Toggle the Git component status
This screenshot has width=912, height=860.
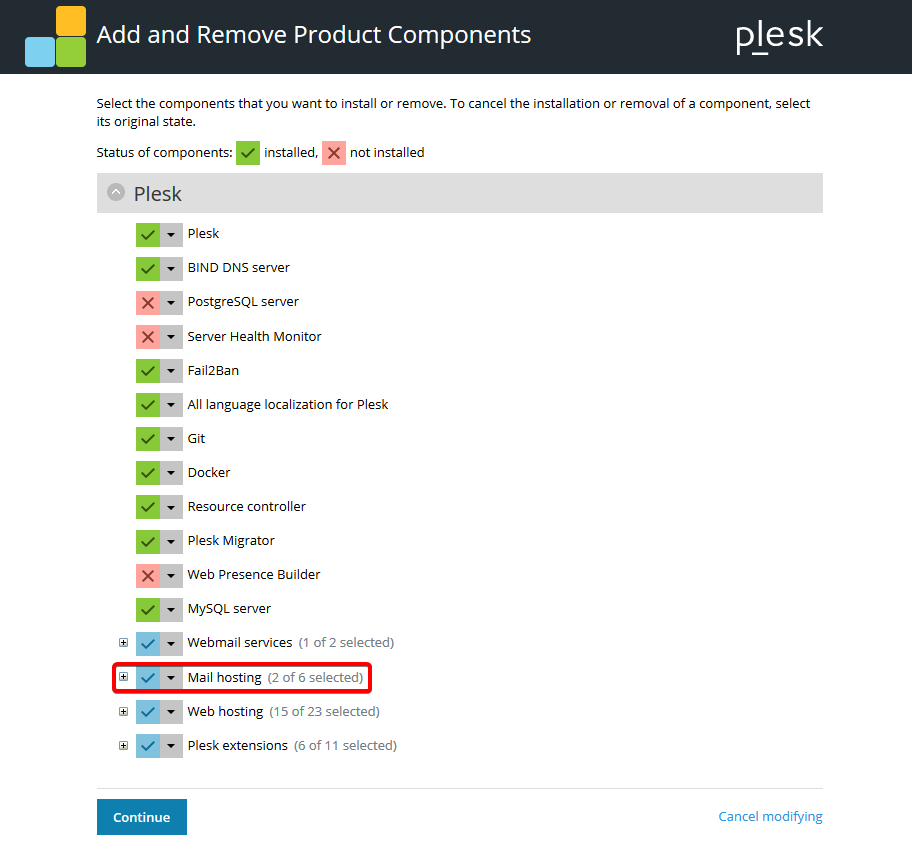[x=145, y=438]
